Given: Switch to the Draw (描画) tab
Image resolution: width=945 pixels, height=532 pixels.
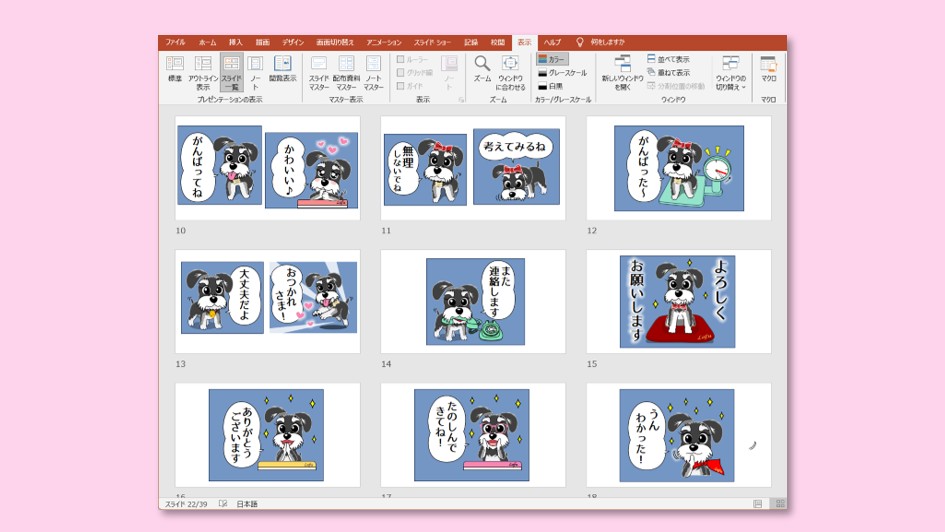Looking at the screenshot, I should [263, 42].
